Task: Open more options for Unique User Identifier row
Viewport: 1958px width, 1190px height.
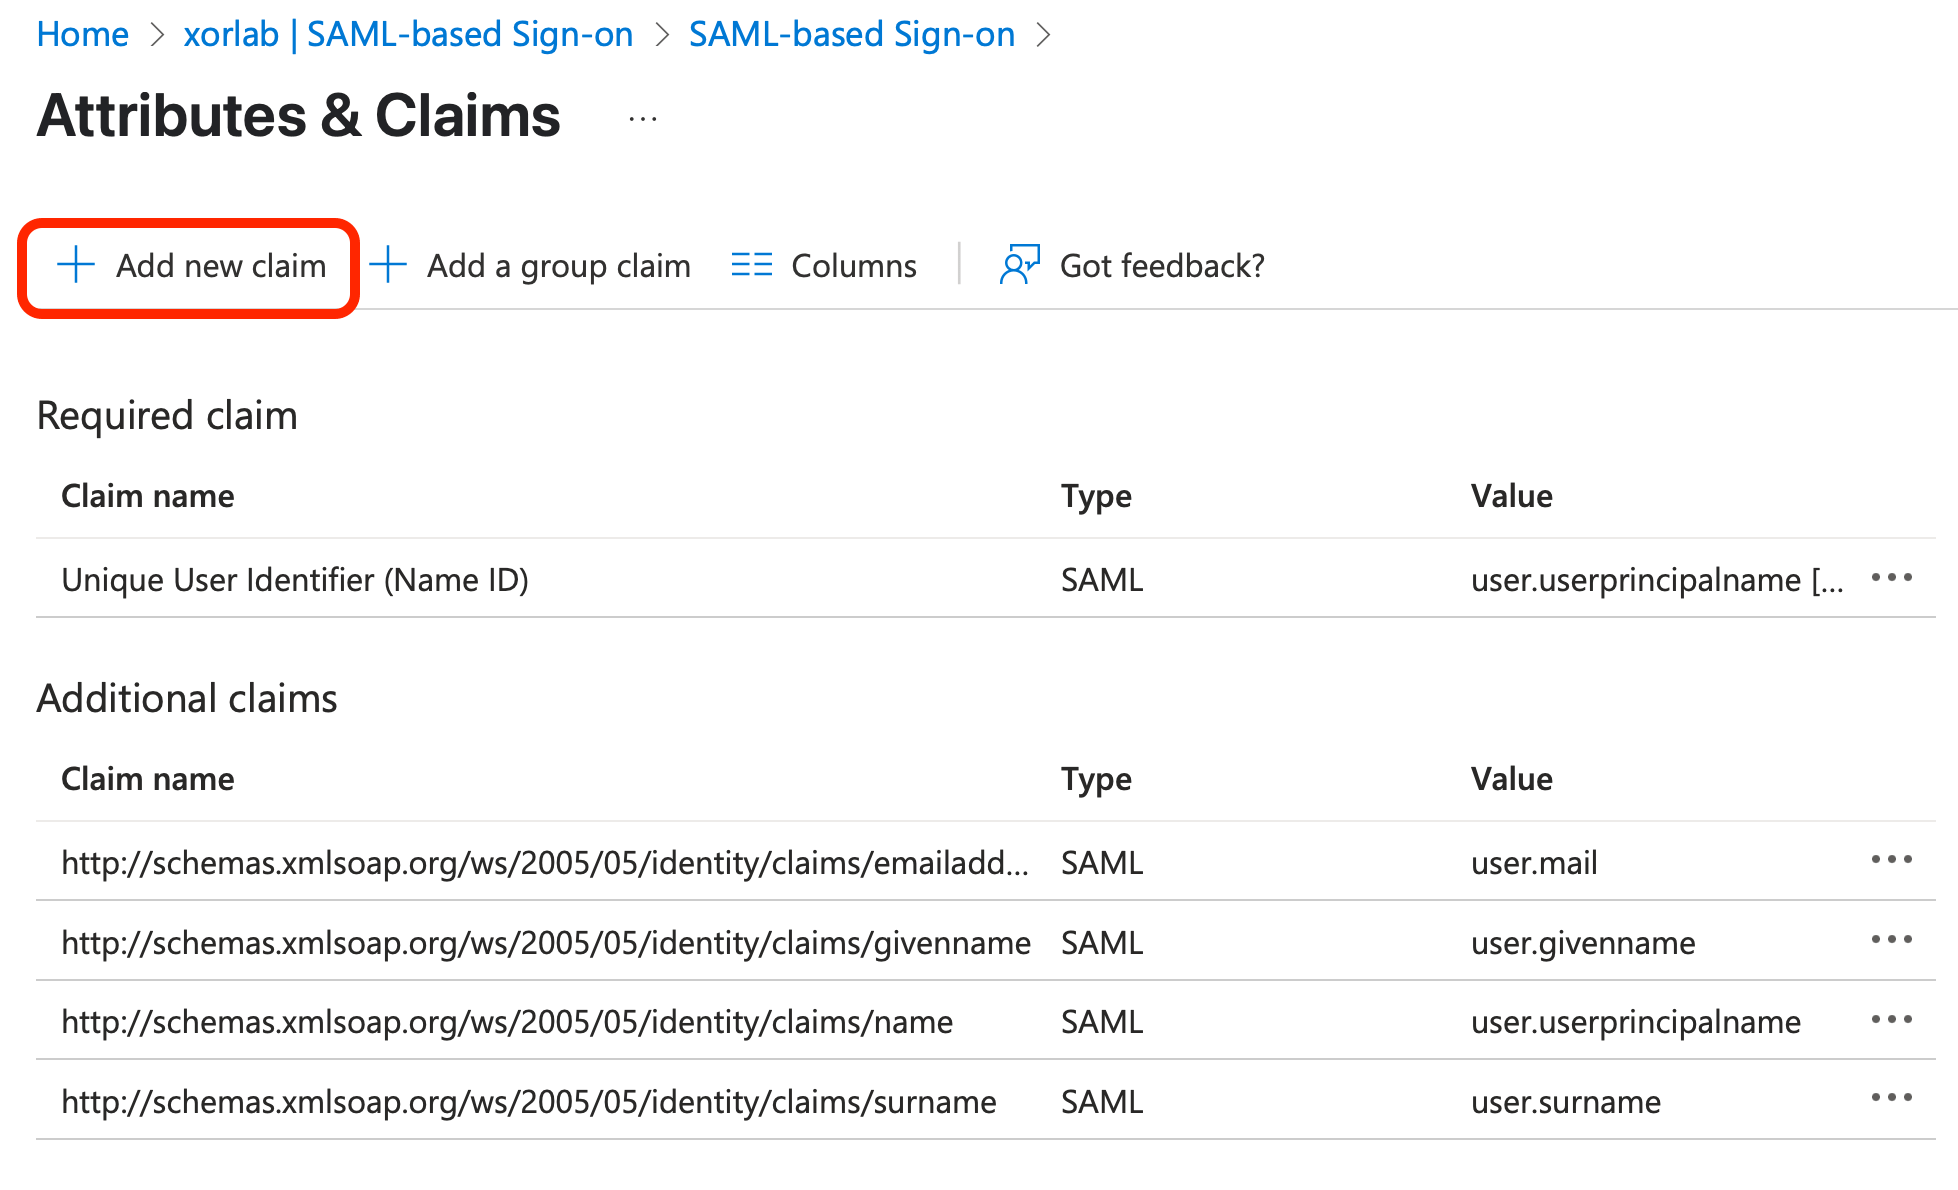Action: tap(1892, 578)
